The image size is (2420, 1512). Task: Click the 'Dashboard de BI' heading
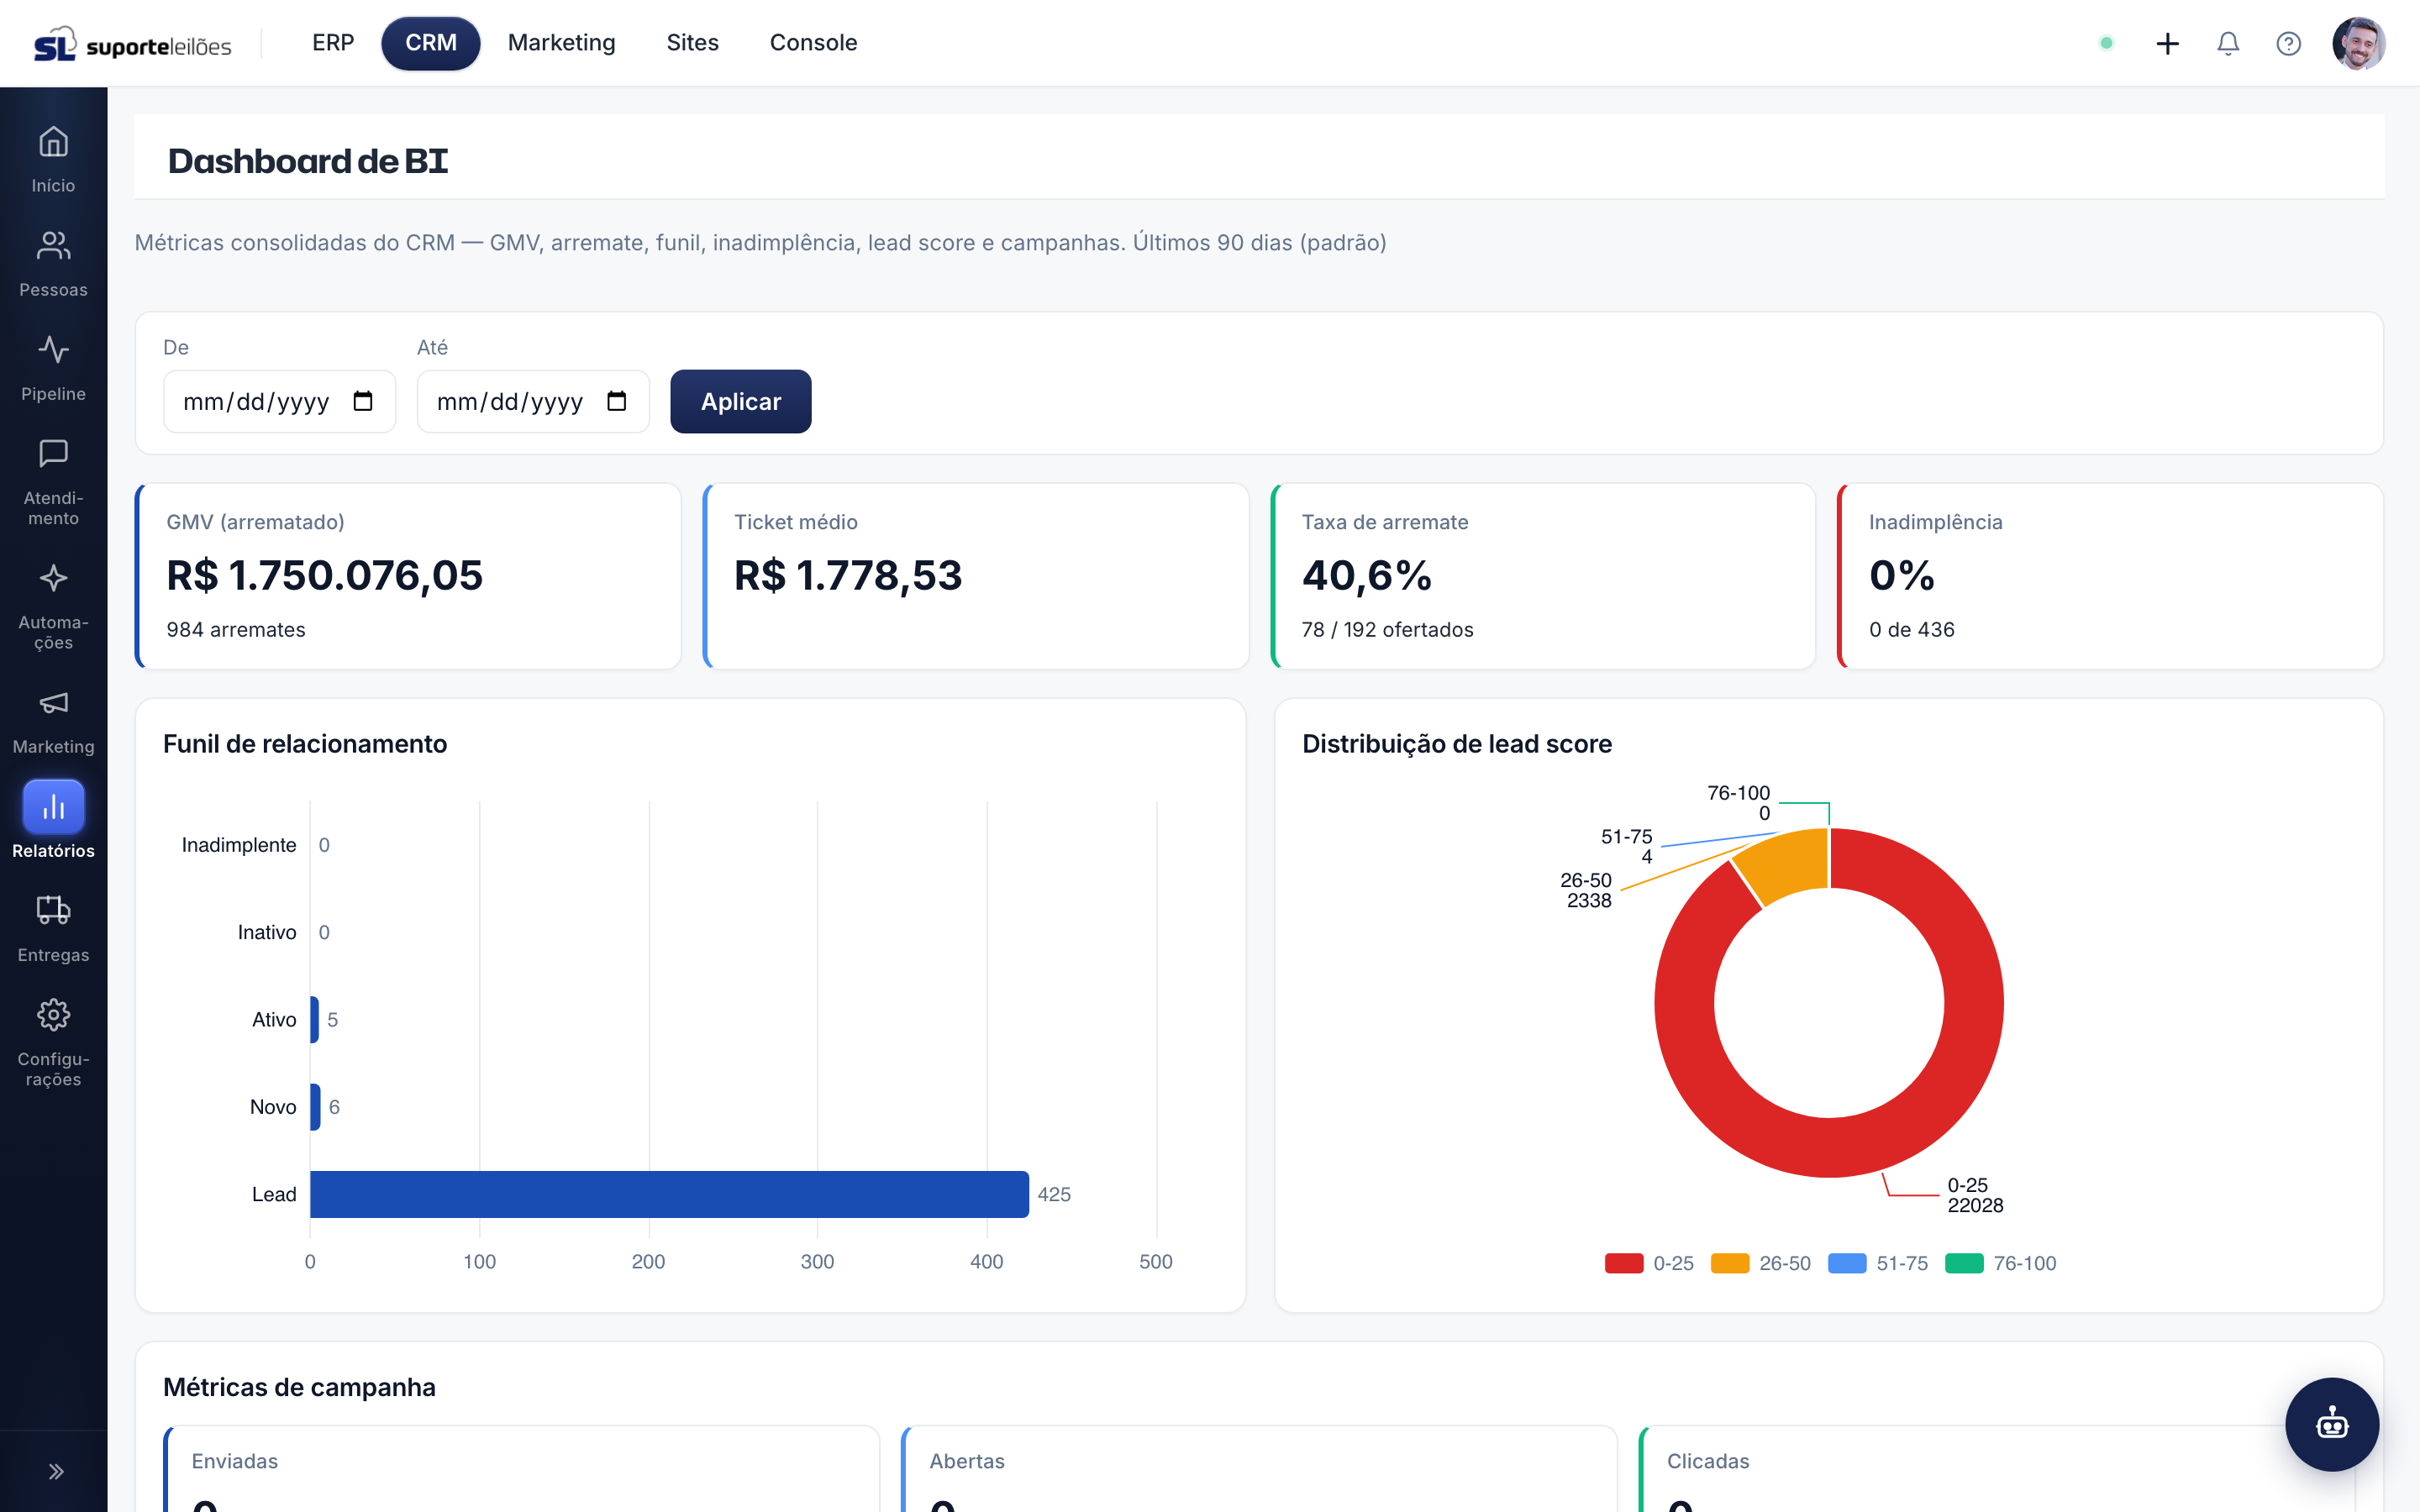307,161
